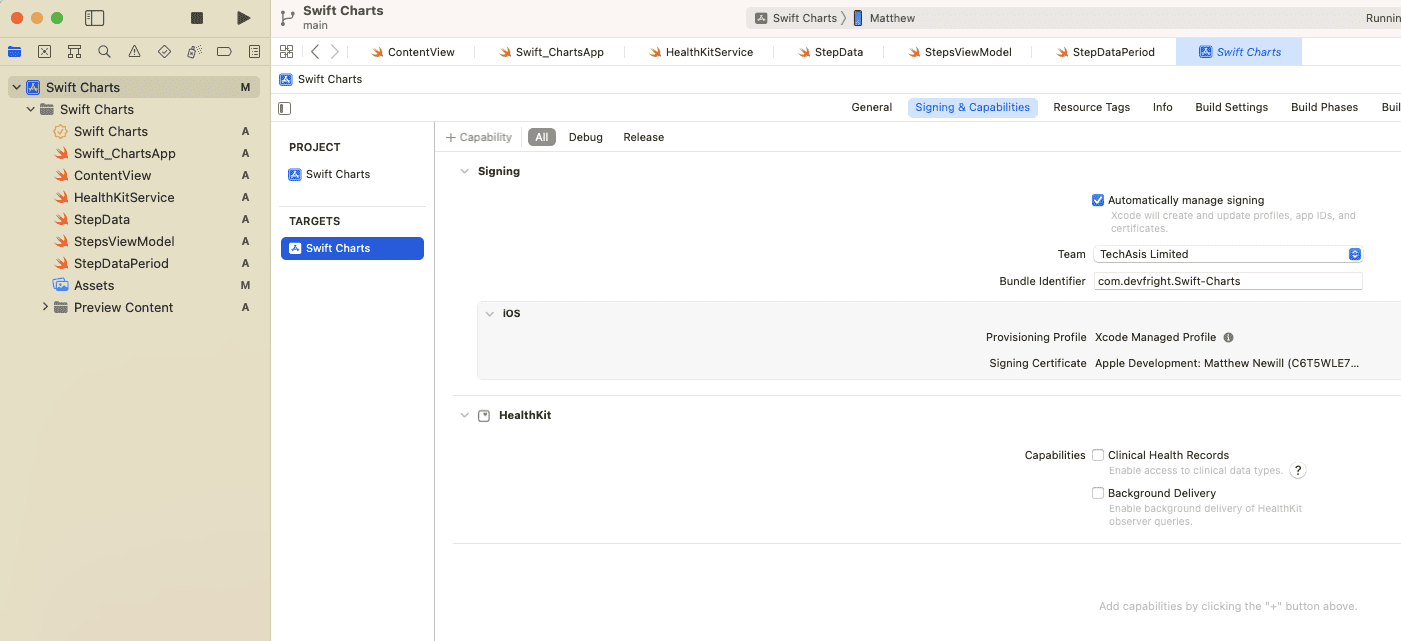The height and width of the screenshot is (641, 1401).
Task: Open the Source Control navigator icon
Action: click(x=44, y=52)
